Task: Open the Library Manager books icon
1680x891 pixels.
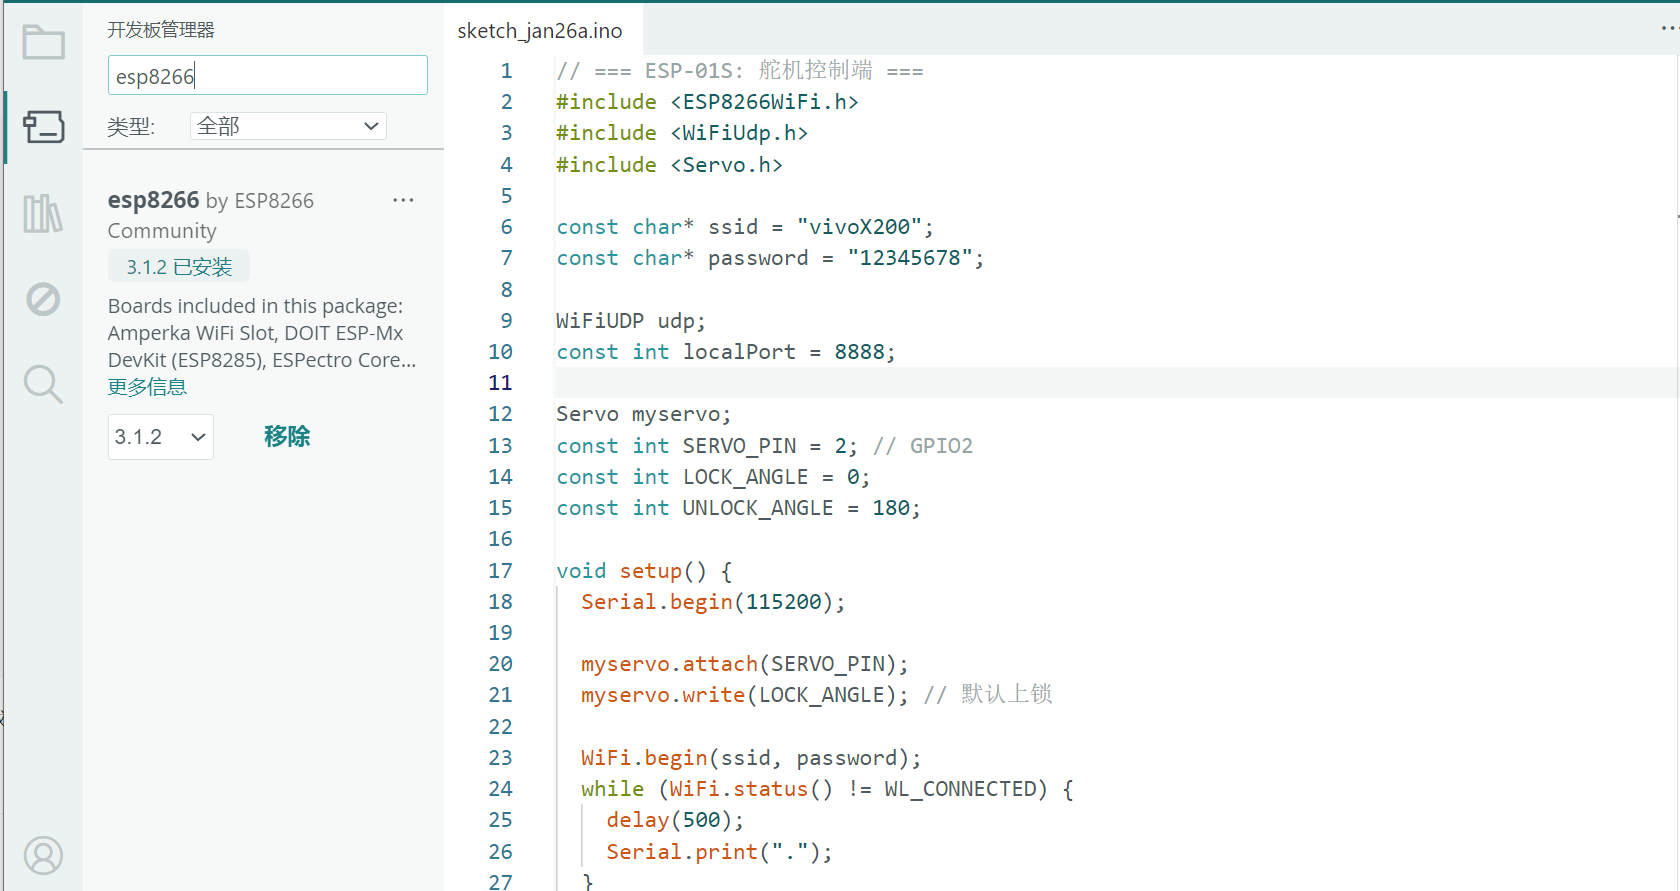Action: click(43, 213)
